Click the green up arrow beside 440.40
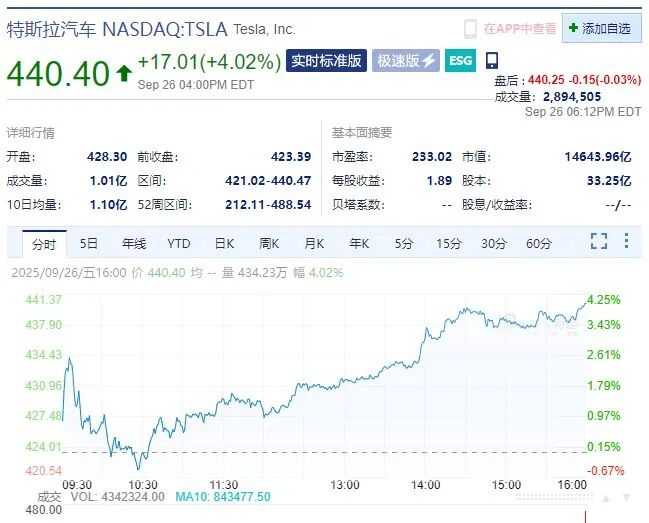Screen dimensions: 649x523 point(124,72)
